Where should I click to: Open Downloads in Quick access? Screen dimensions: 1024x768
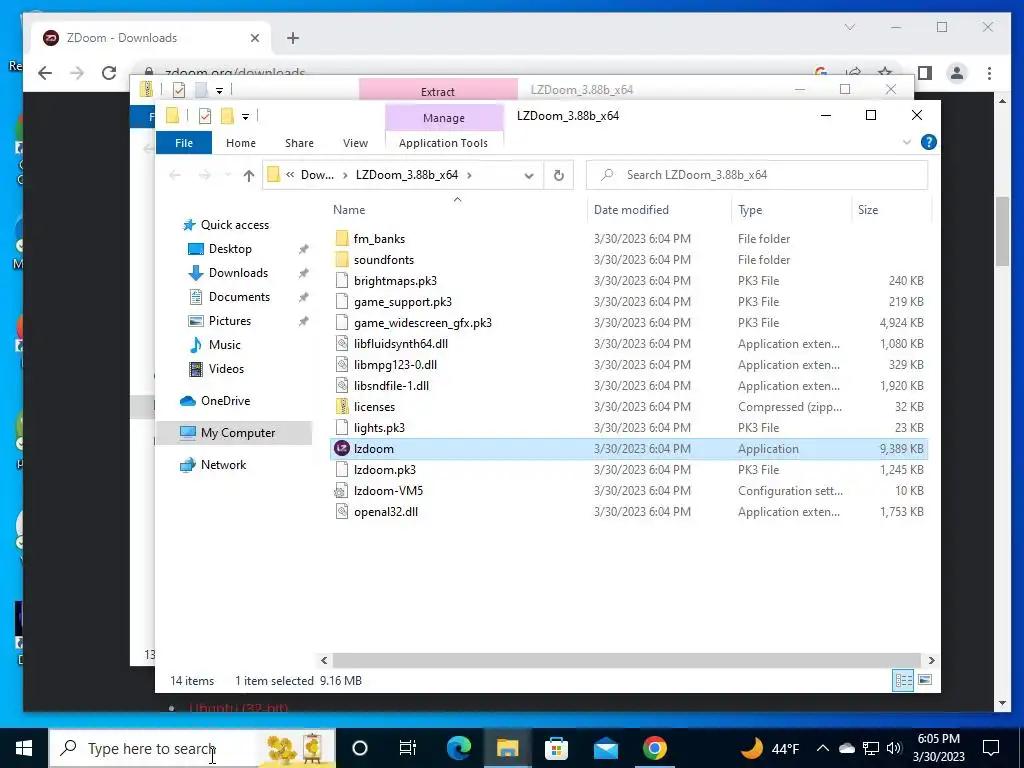[238, 273]
